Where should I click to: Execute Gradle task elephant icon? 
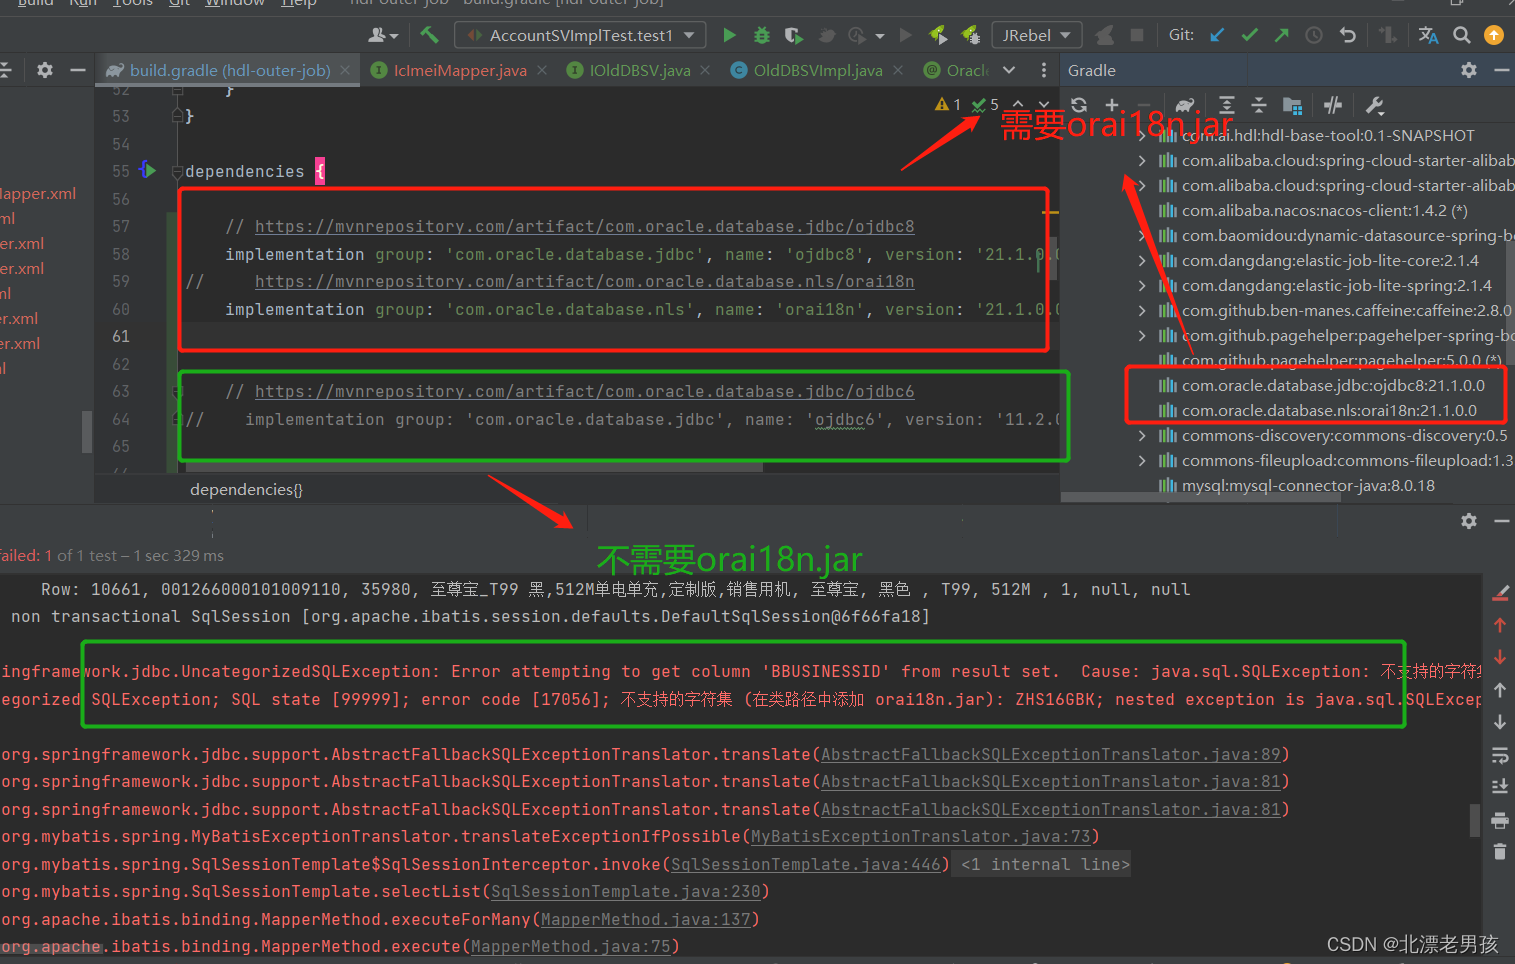[1185, 105]
